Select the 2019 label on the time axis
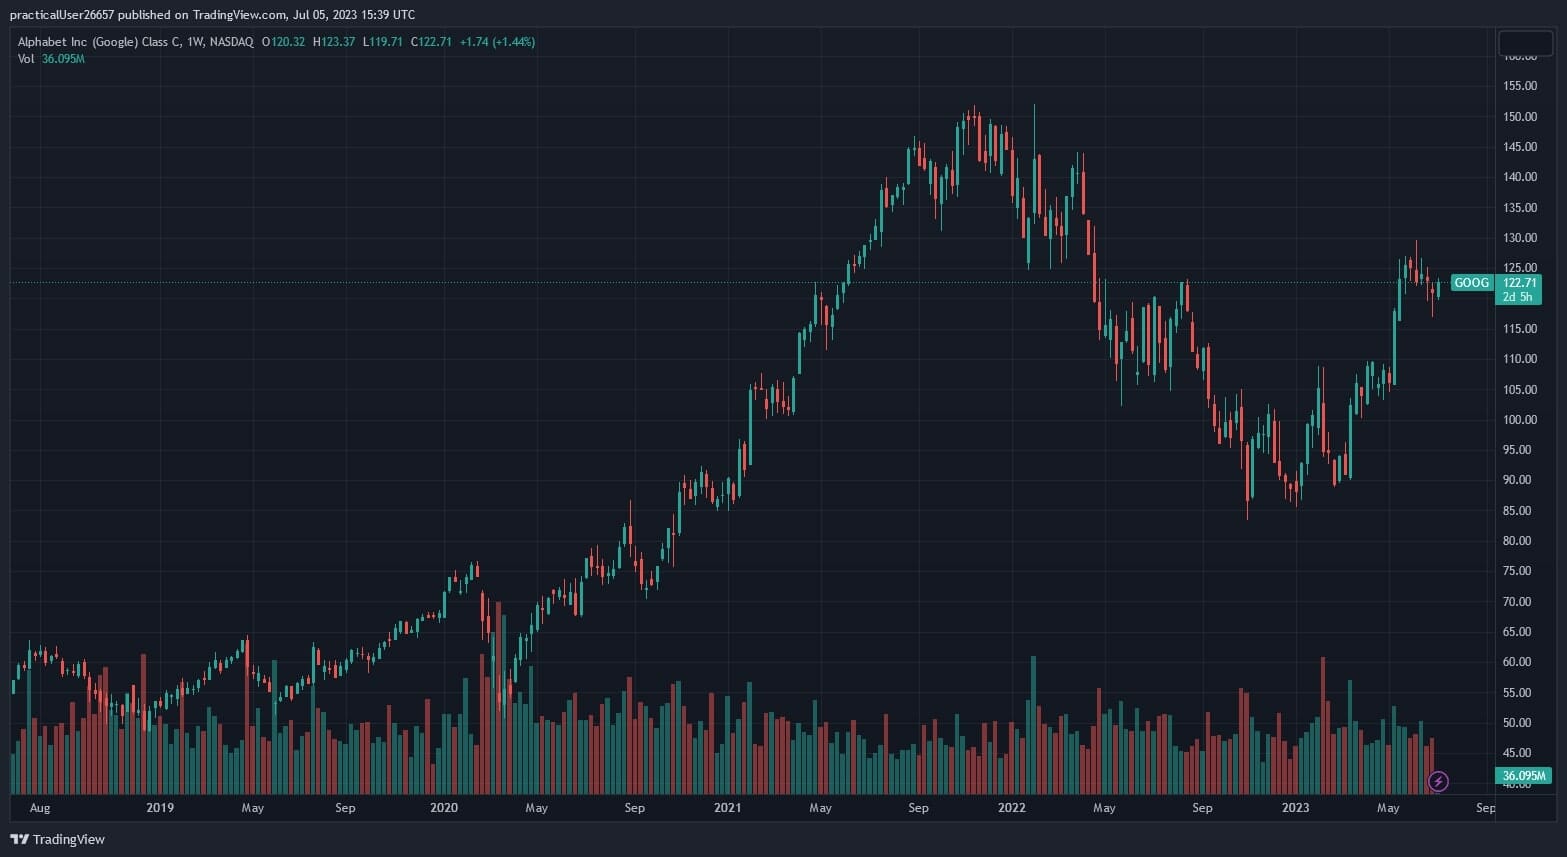This screenshot has width=1567, height=857. coord(160,808)
